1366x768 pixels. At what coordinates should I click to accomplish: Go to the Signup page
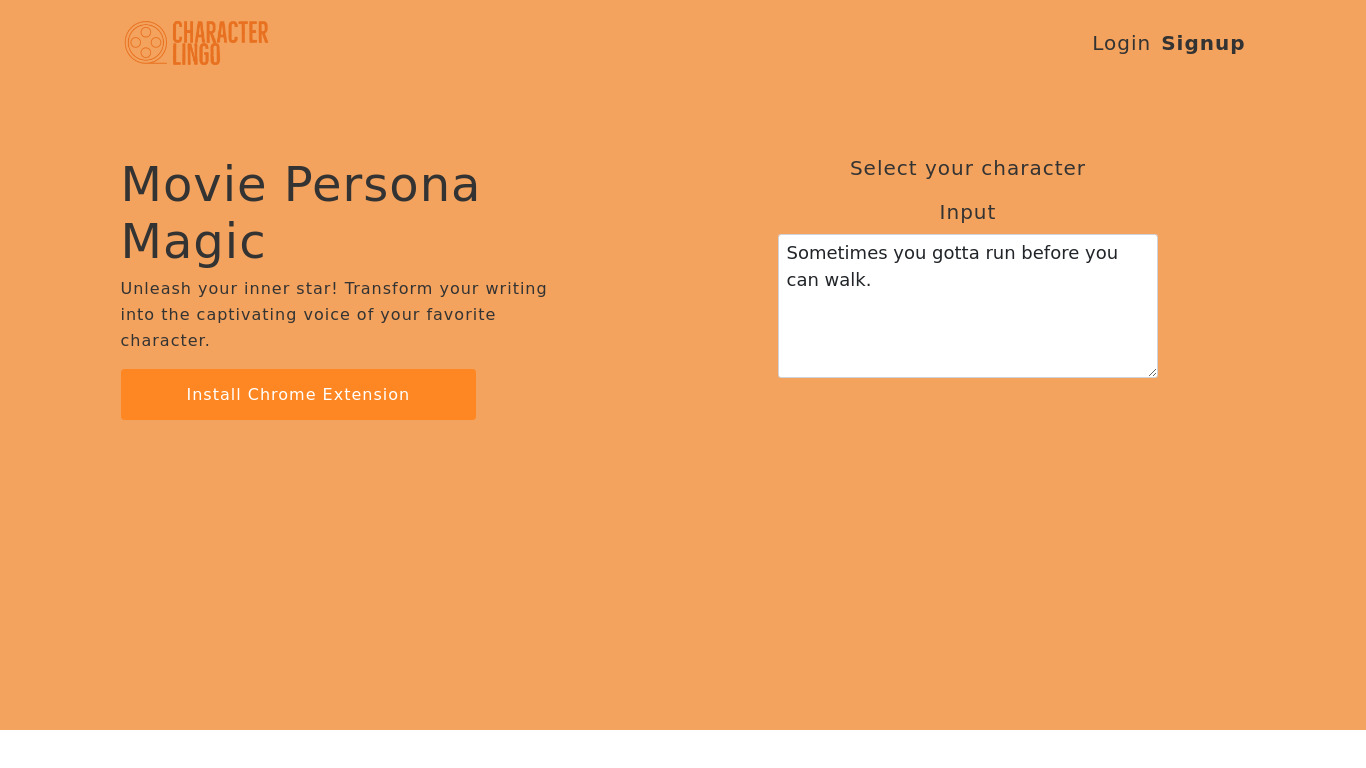(x=1203, y=43)
